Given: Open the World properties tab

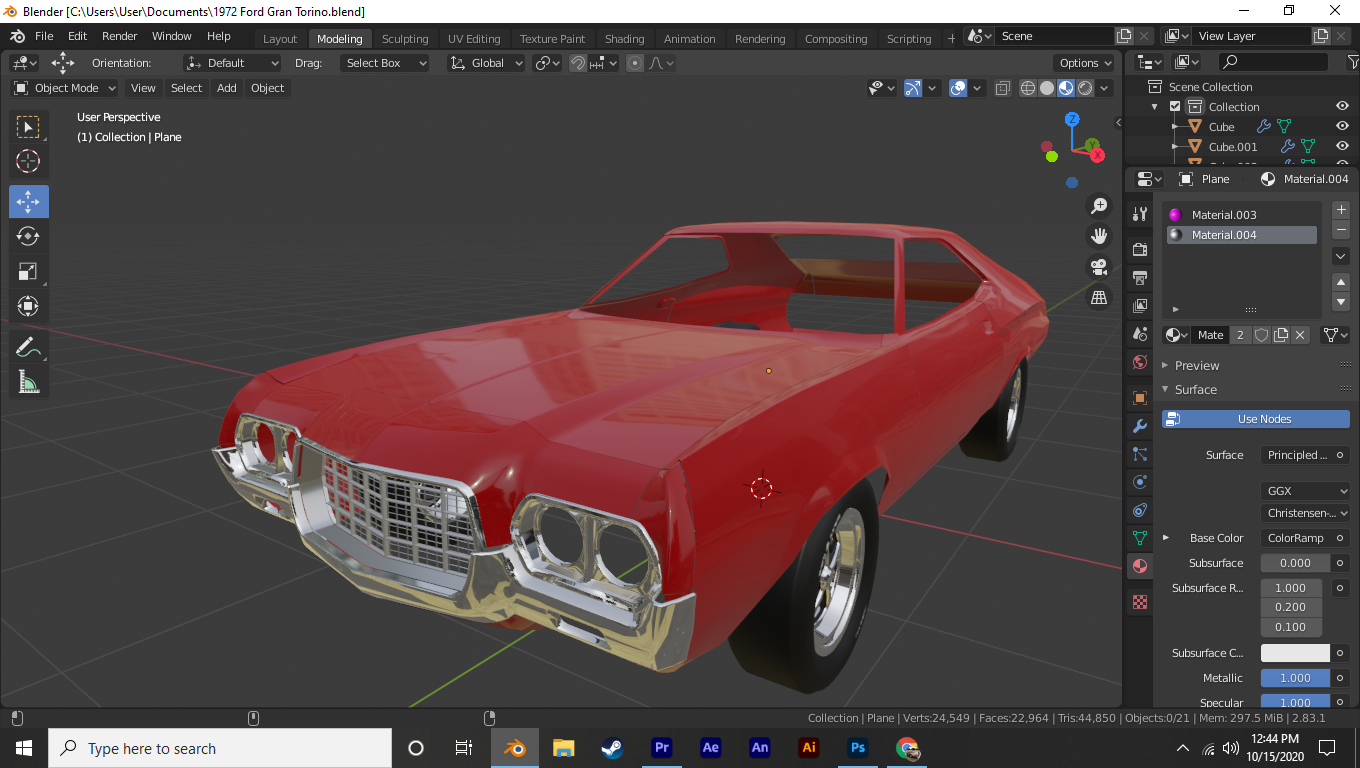Looking at the screenshot, I should (x=1139, y=362).
